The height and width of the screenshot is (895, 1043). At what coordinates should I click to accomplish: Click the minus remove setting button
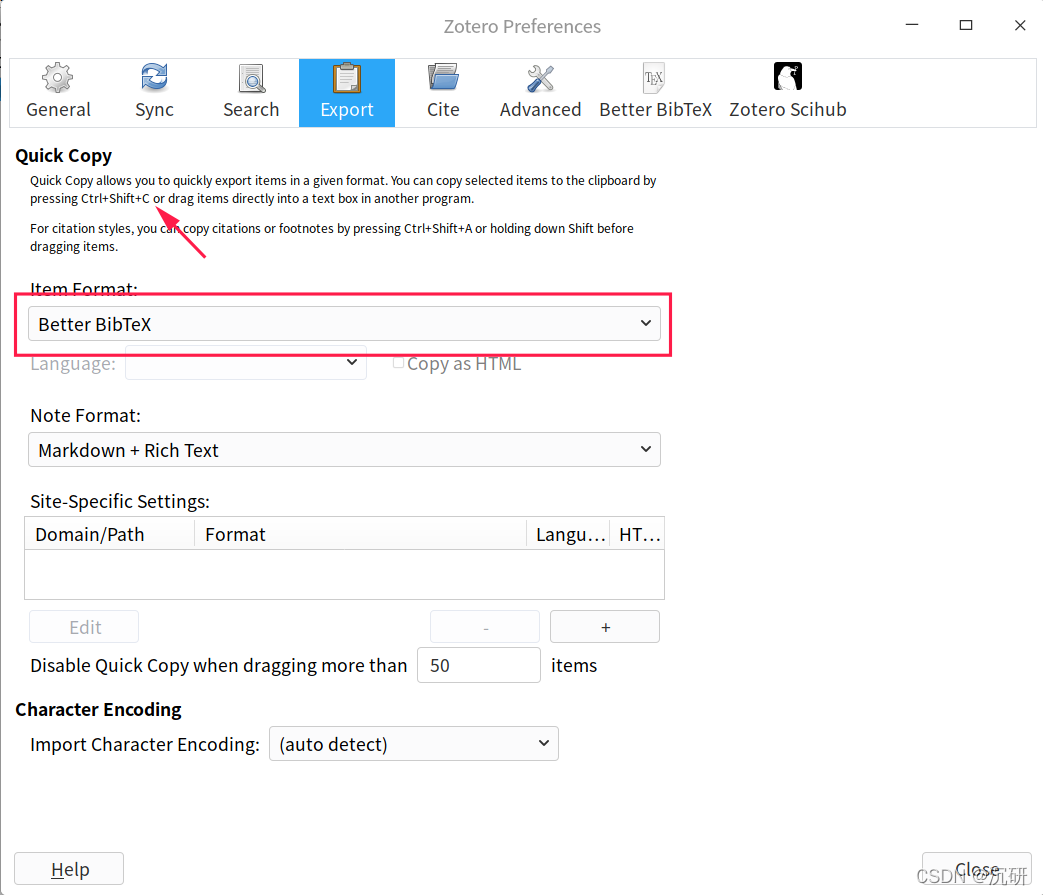click(x=485, y=627)
